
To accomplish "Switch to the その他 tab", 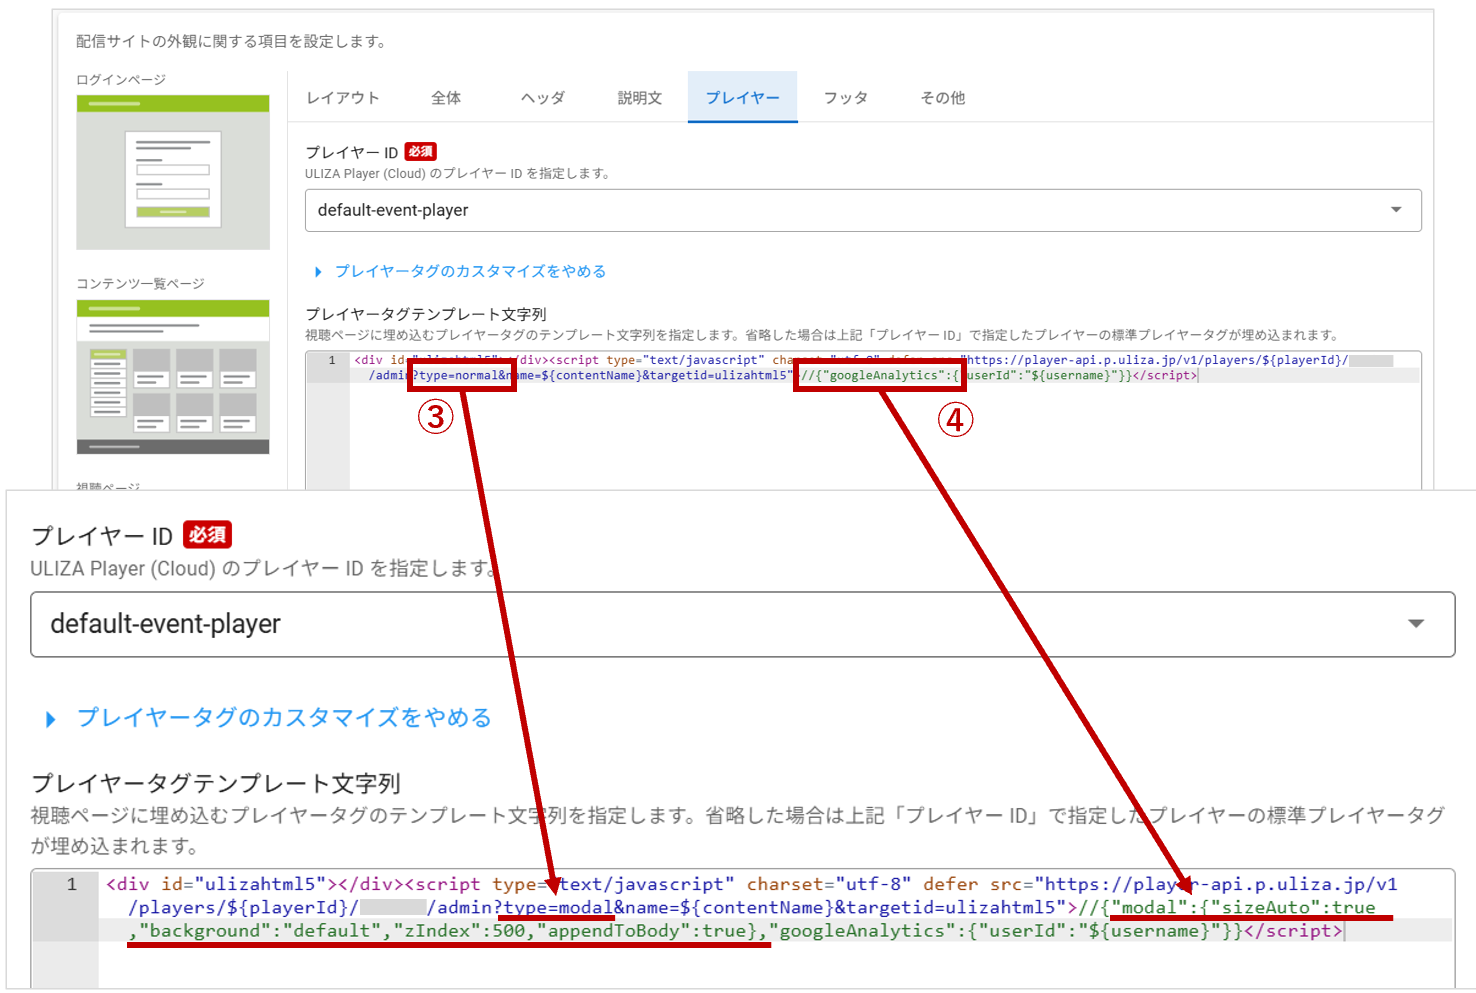I will click(942, 98).
